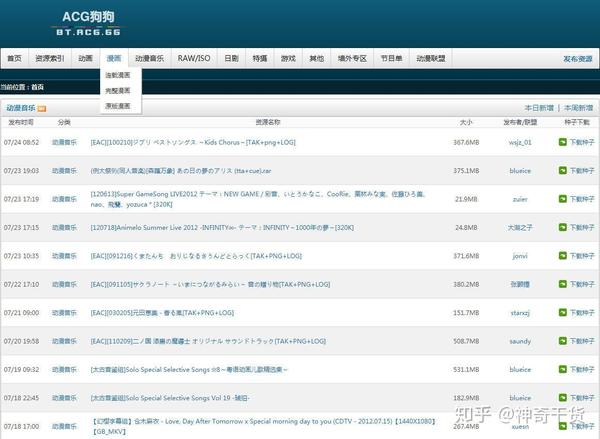600x439 pixels.
Task: Click the green download icon in zuier's row
Action: pos(562,199)
